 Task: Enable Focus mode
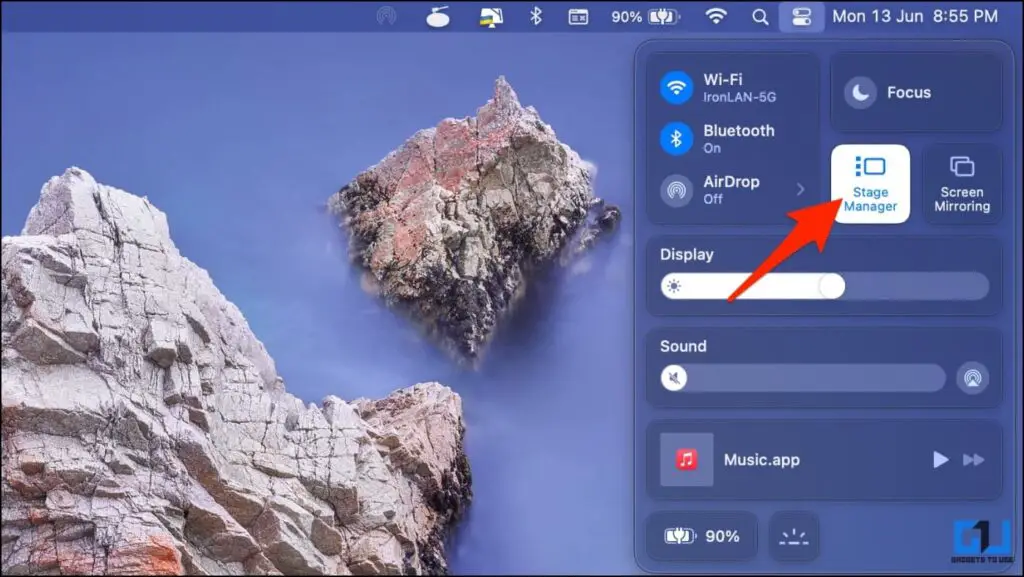[916, 92]
